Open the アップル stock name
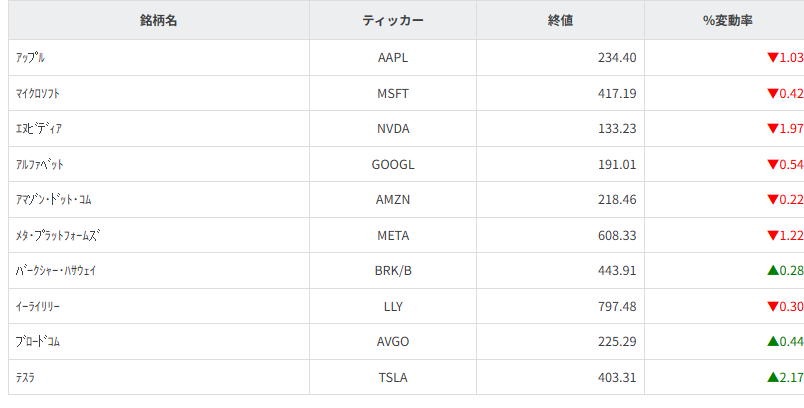The height and width of the screenshot is (408, 804). coord(31,58)
